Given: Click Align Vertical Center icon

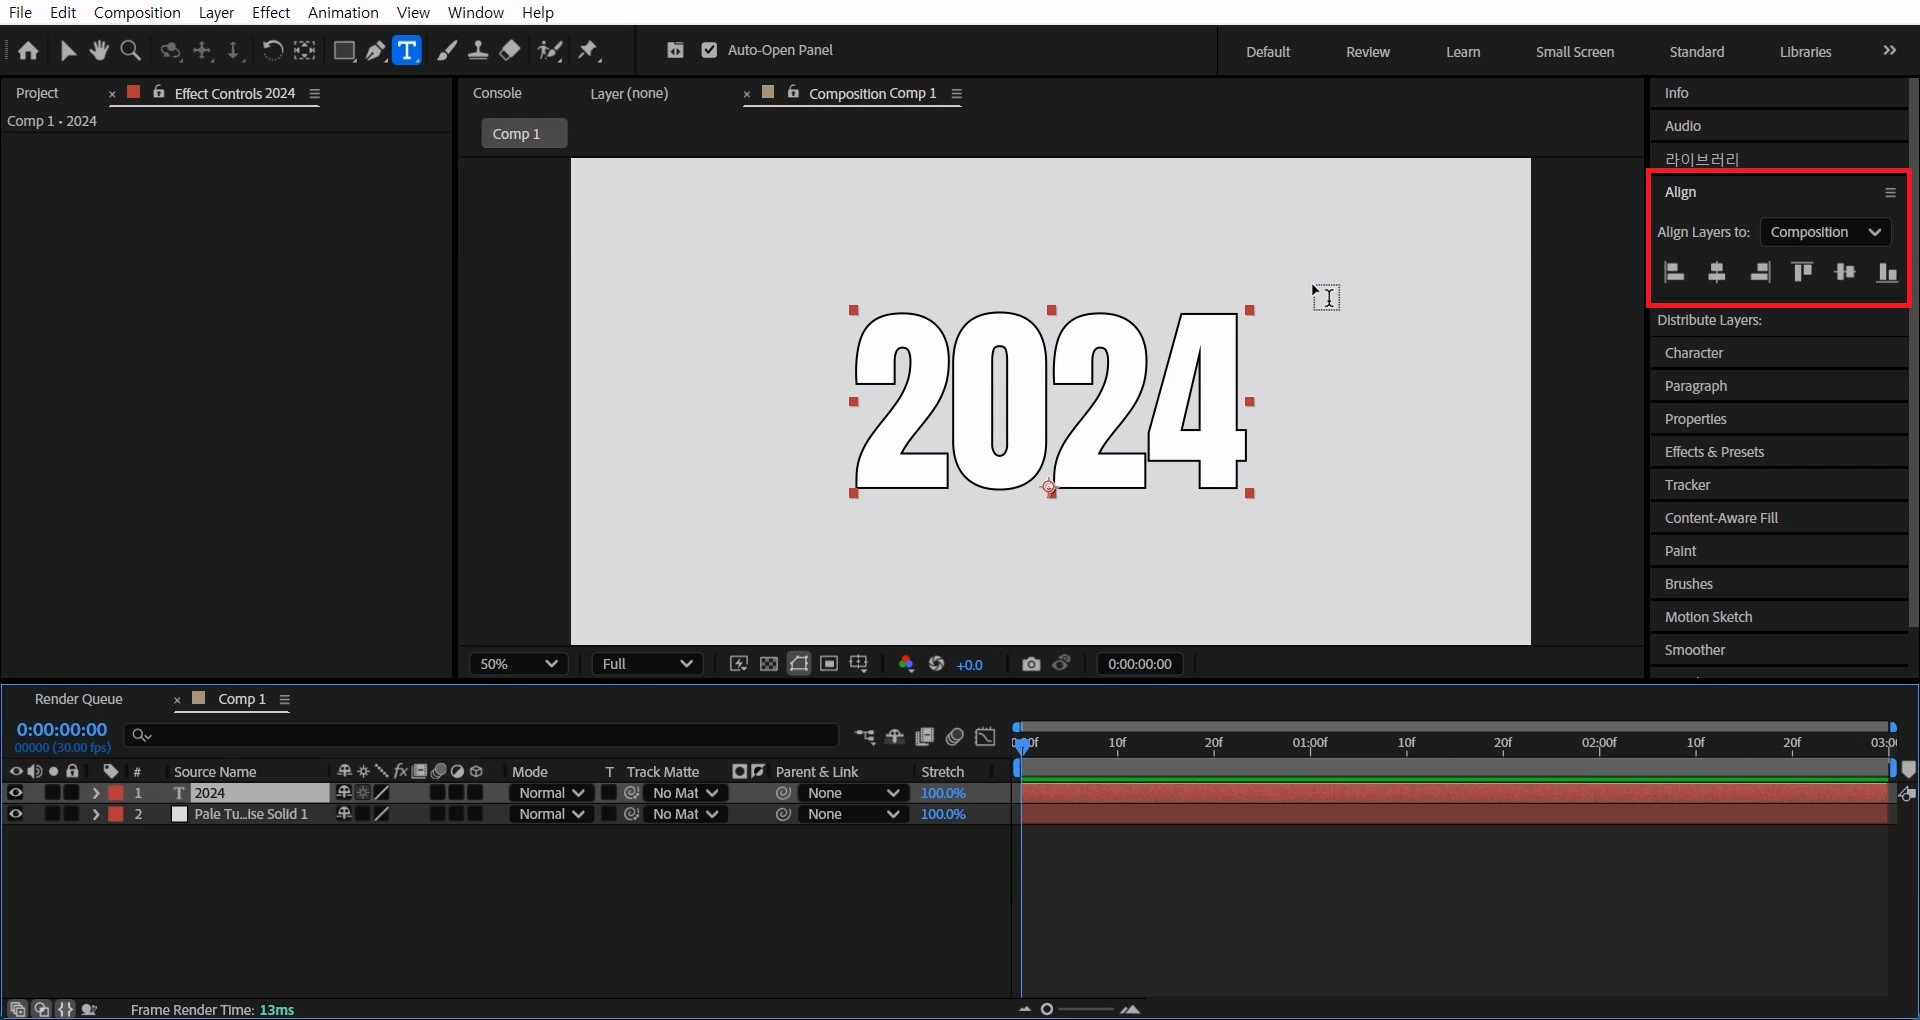Looking at the screenshot, I should [1845, 272].
